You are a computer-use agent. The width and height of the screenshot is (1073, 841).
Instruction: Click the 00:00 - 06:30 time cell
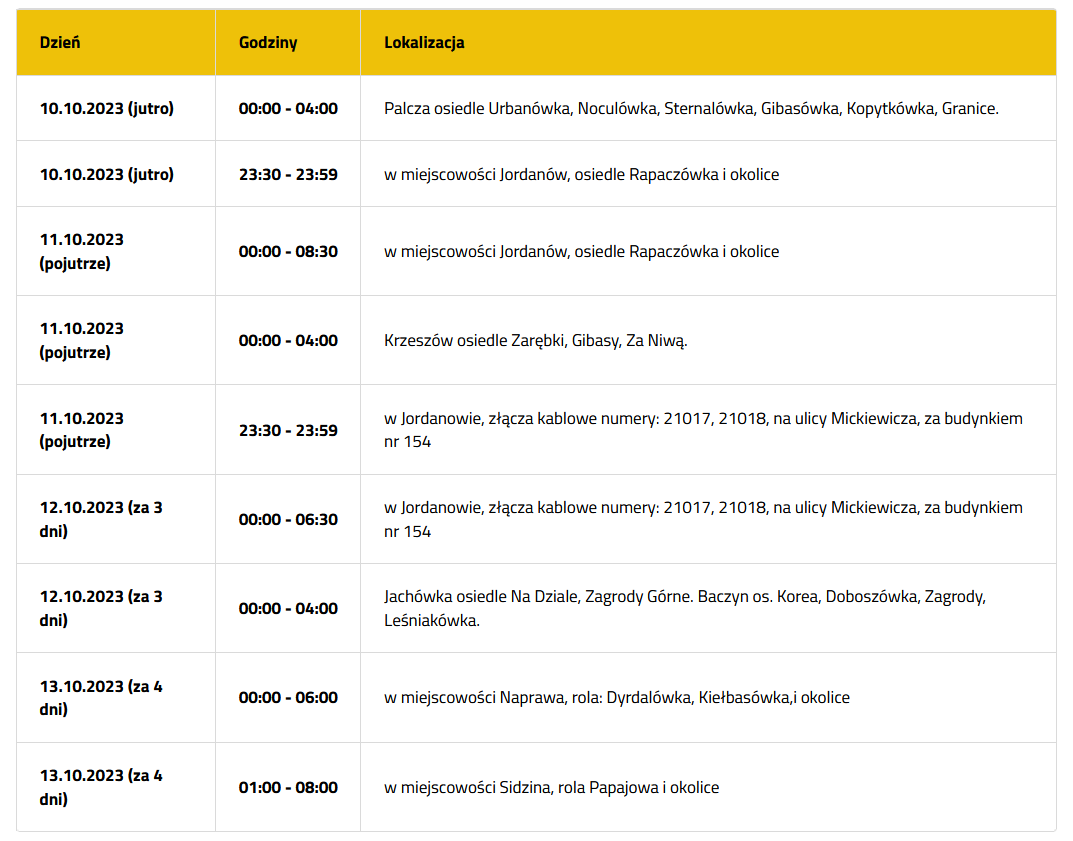coord(288,519)
